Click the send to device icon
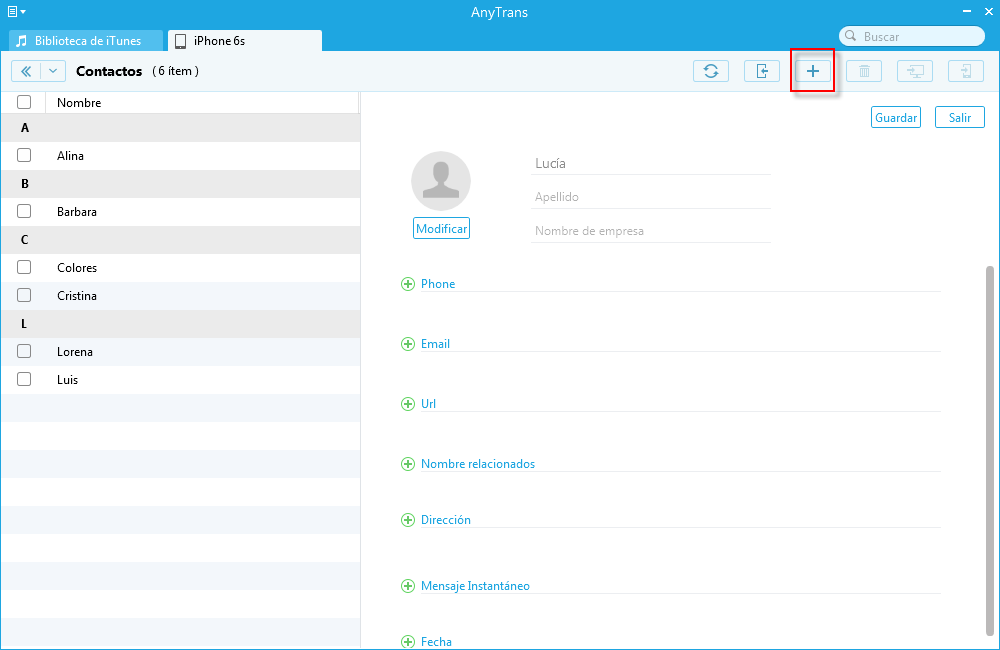This screenshot has height=650, width=1000. click(966, 71)
